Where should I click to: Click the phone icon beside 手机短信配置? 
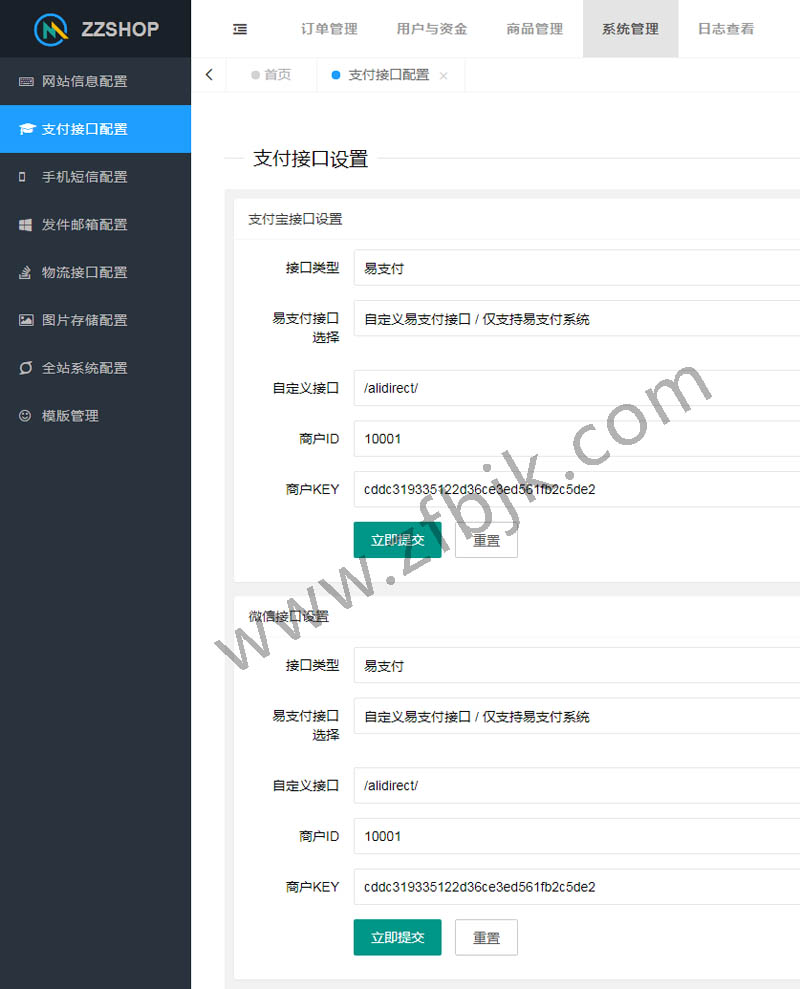pos(23,177)
